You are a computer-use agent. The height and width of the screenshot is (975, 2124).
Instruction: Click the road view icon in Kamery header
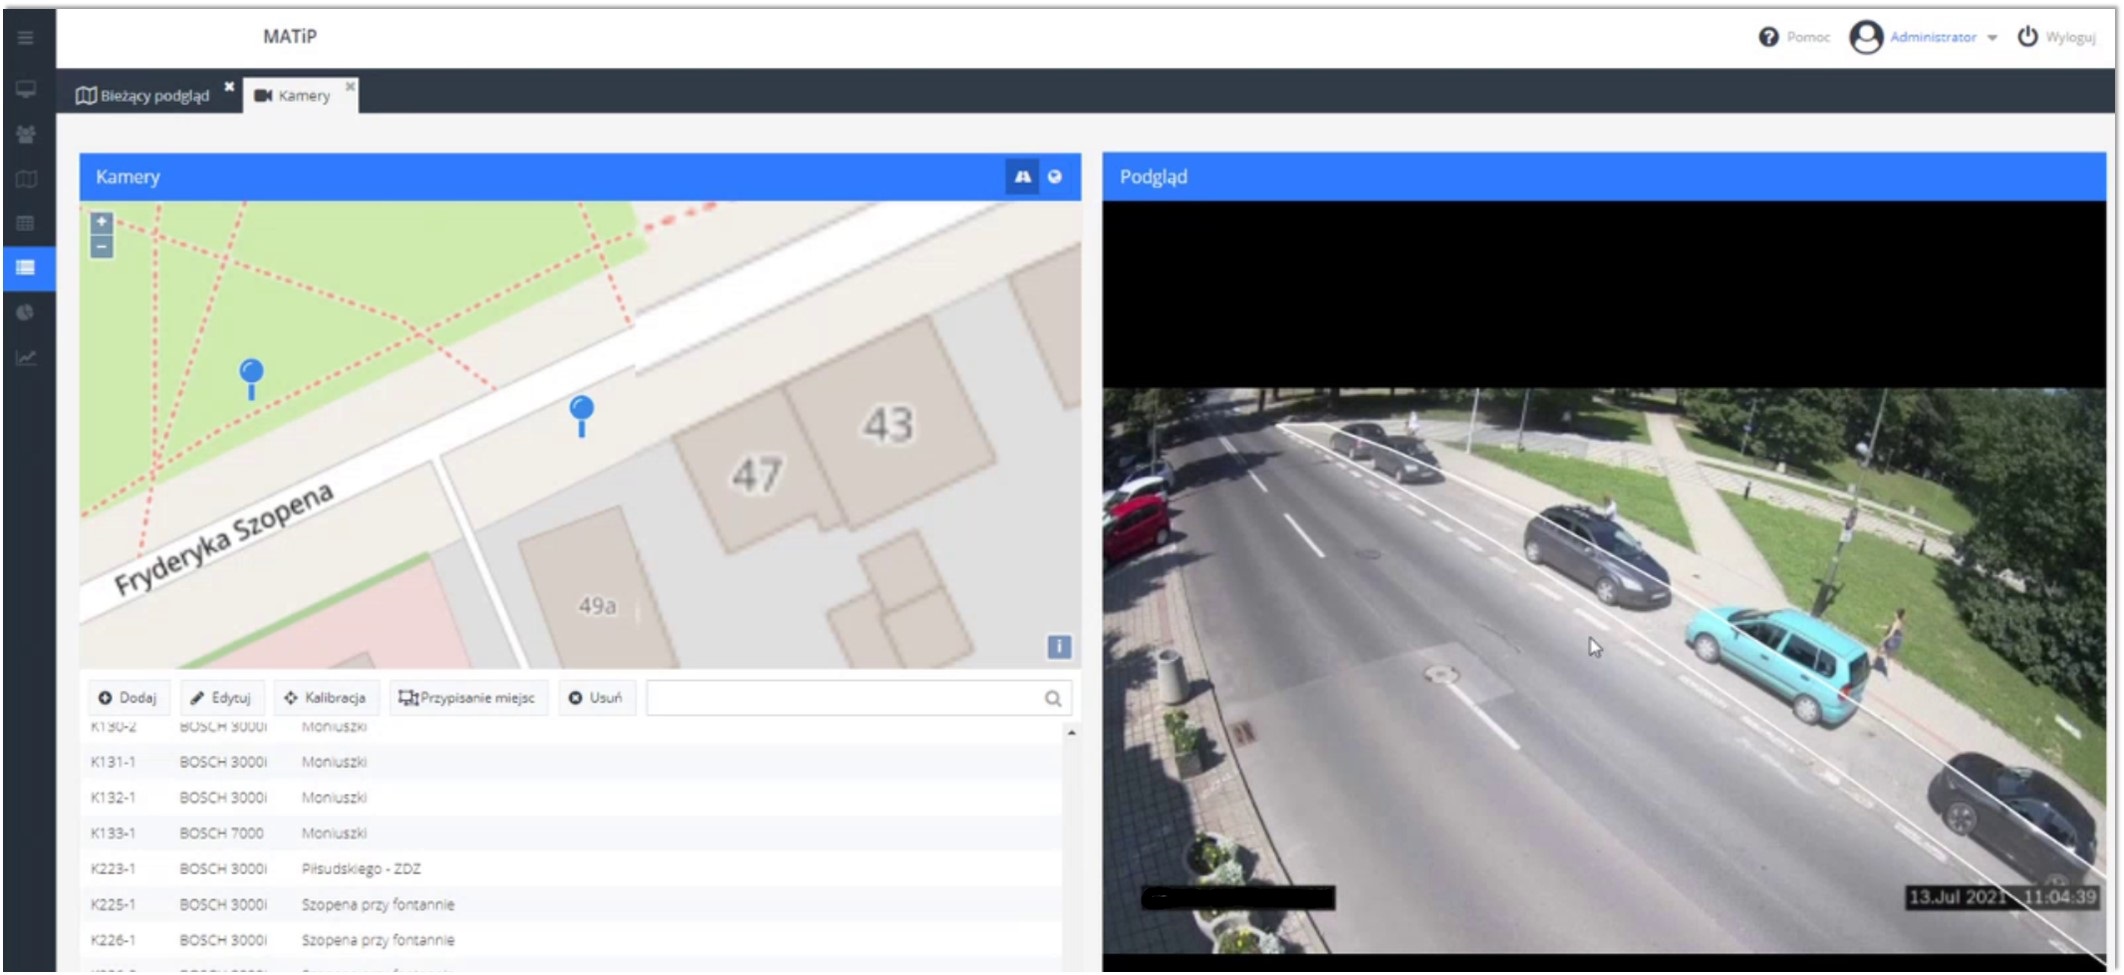pos(1022,177)
